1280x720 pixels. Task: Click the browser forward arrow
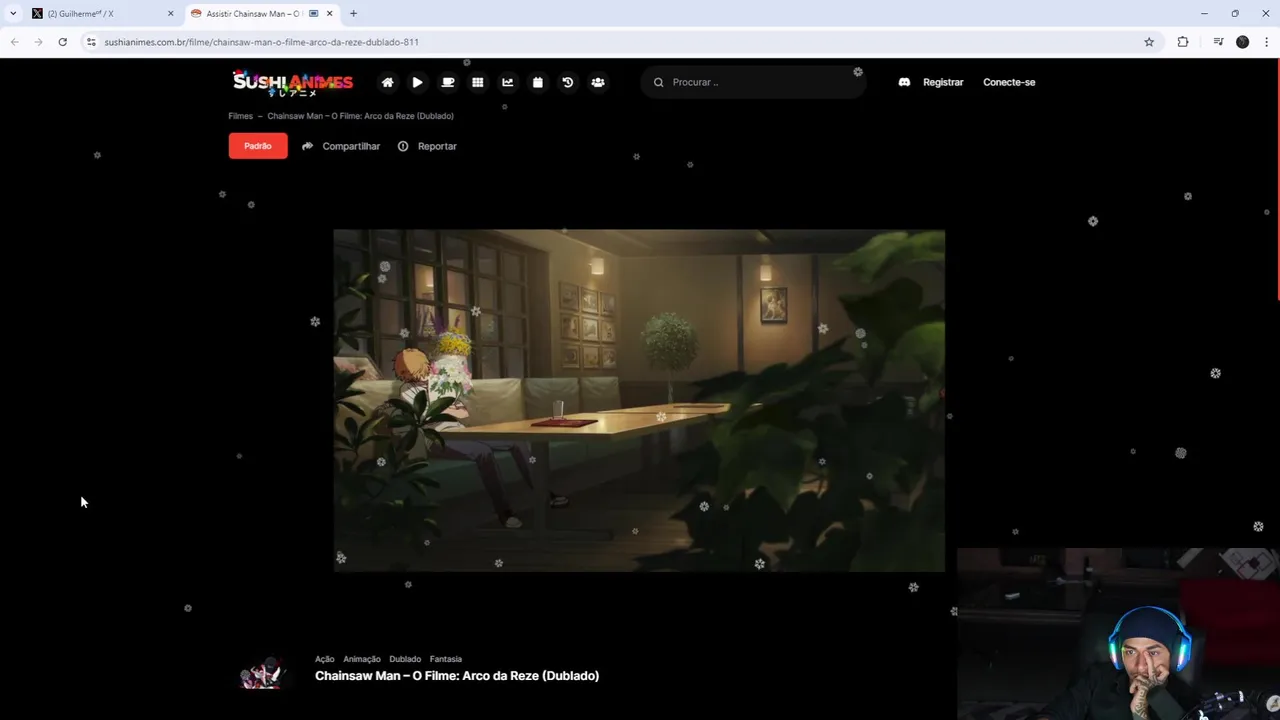pos(38,42)
